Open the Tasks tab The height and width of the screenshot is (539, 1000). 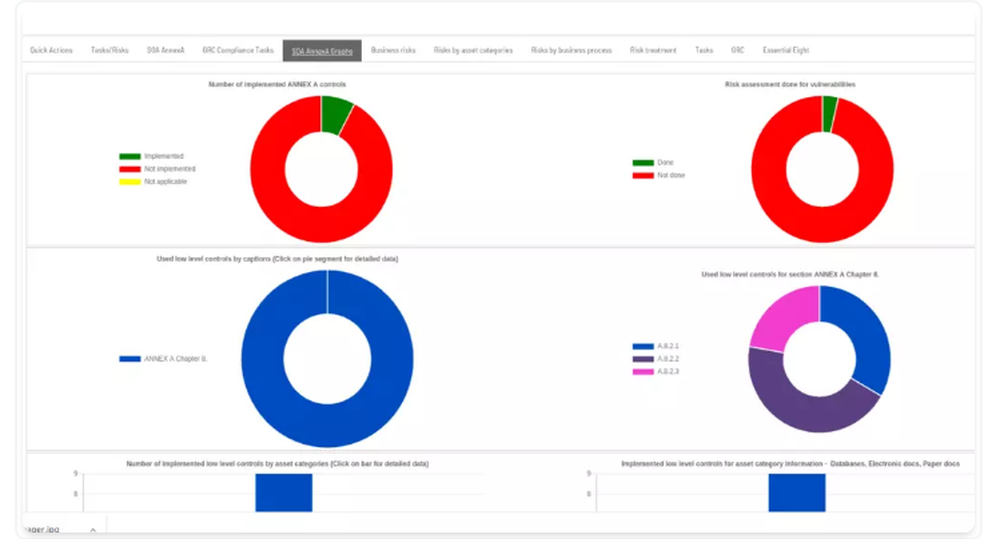704,50
